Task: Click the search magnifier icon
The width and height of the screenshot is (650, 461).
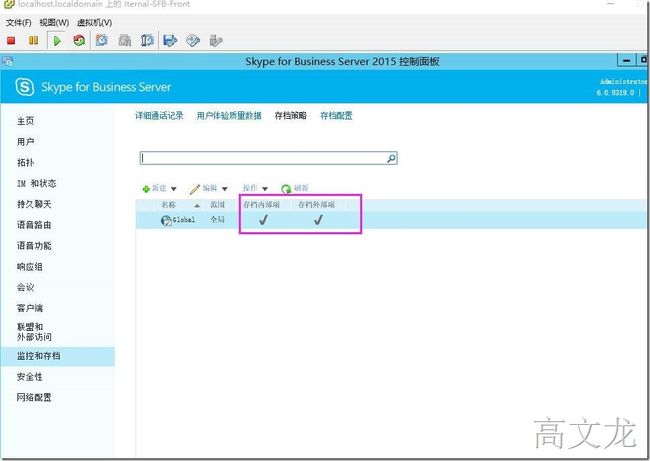Action: [x=391, y=158]
